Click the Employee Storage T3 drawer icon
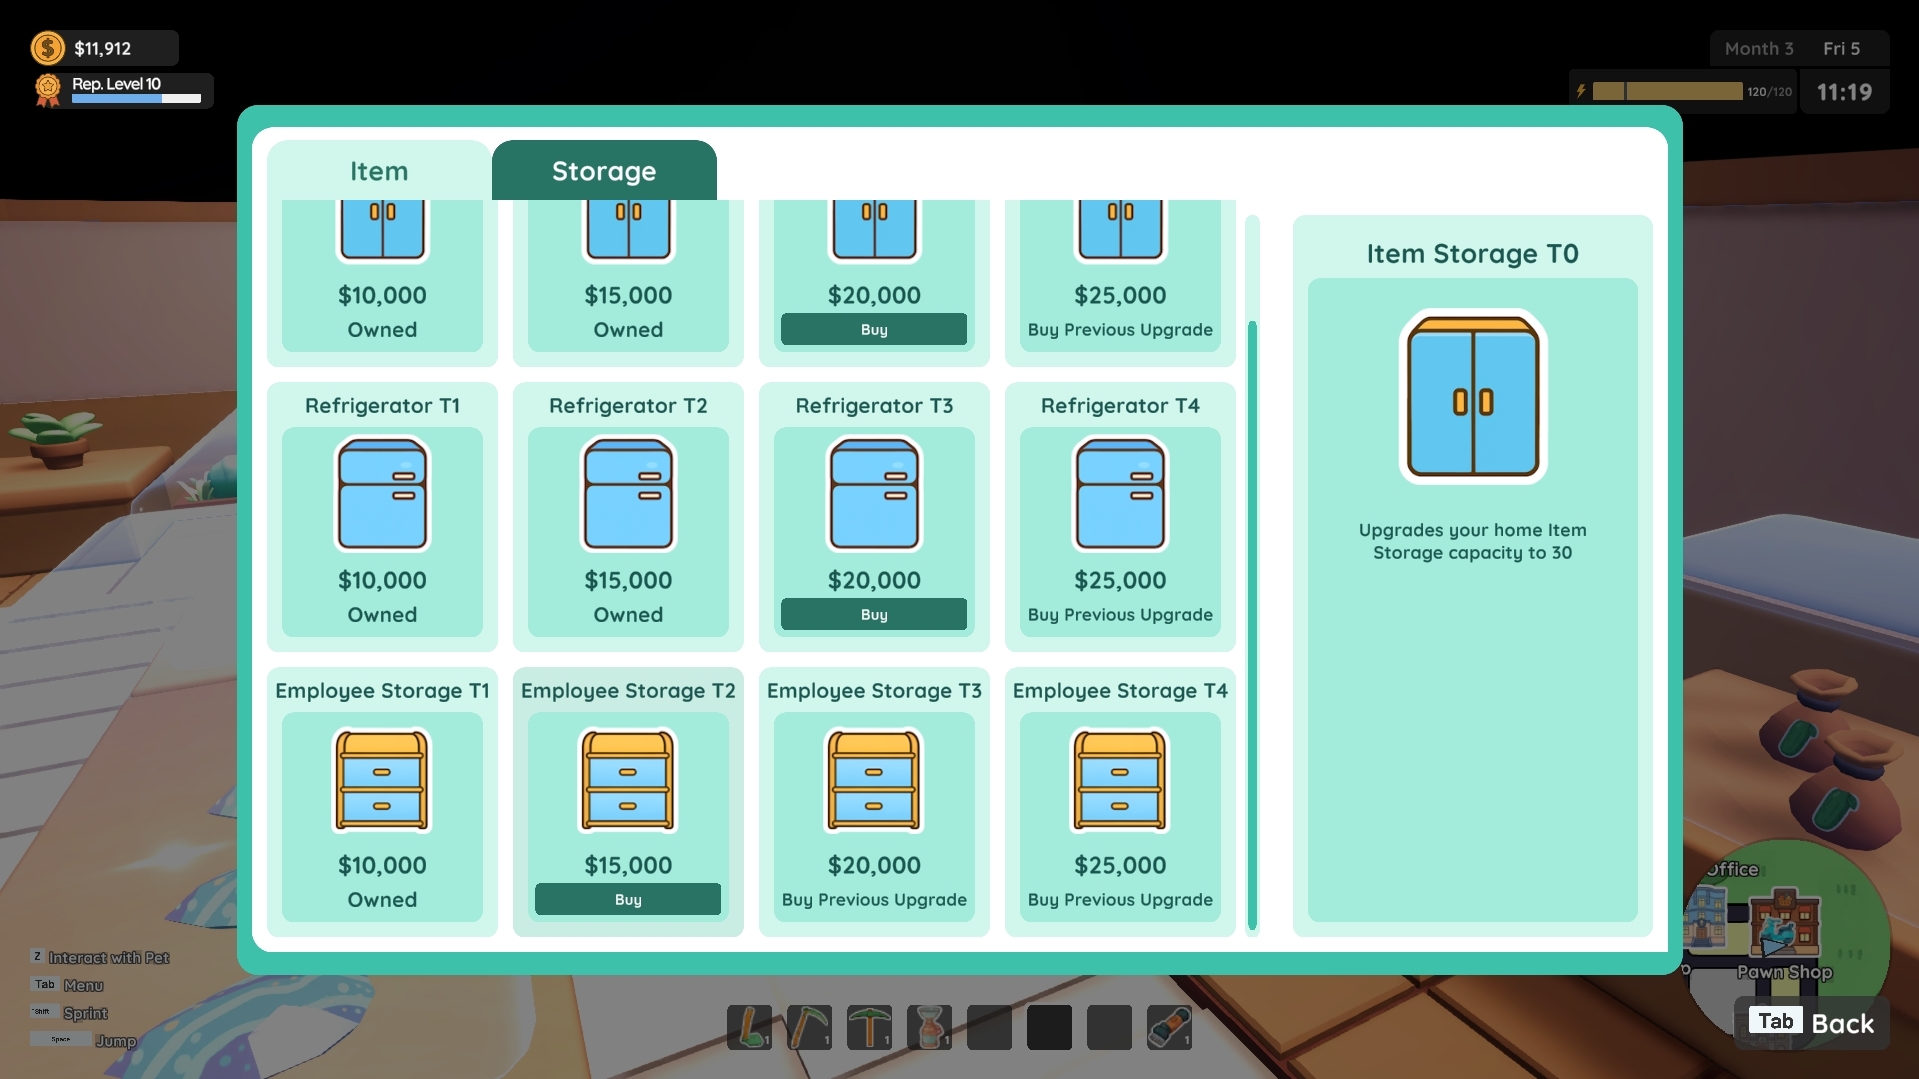 874,780
